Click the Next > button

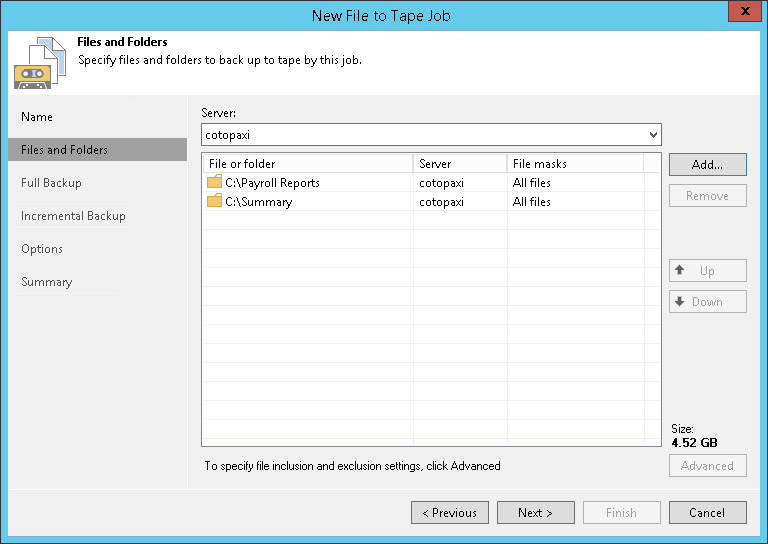pyautogui.click(x=536, y=513)
